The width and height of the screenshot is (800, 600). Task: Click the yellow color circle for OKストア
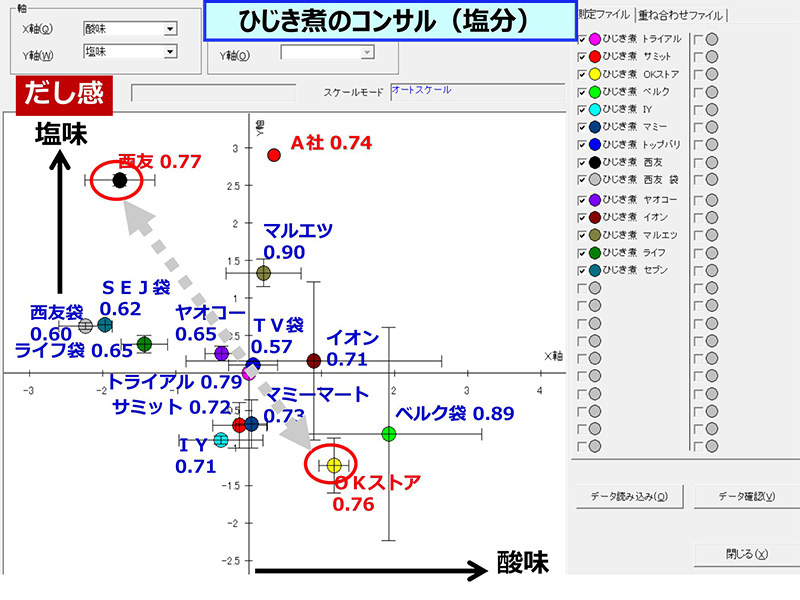[595, 74]
